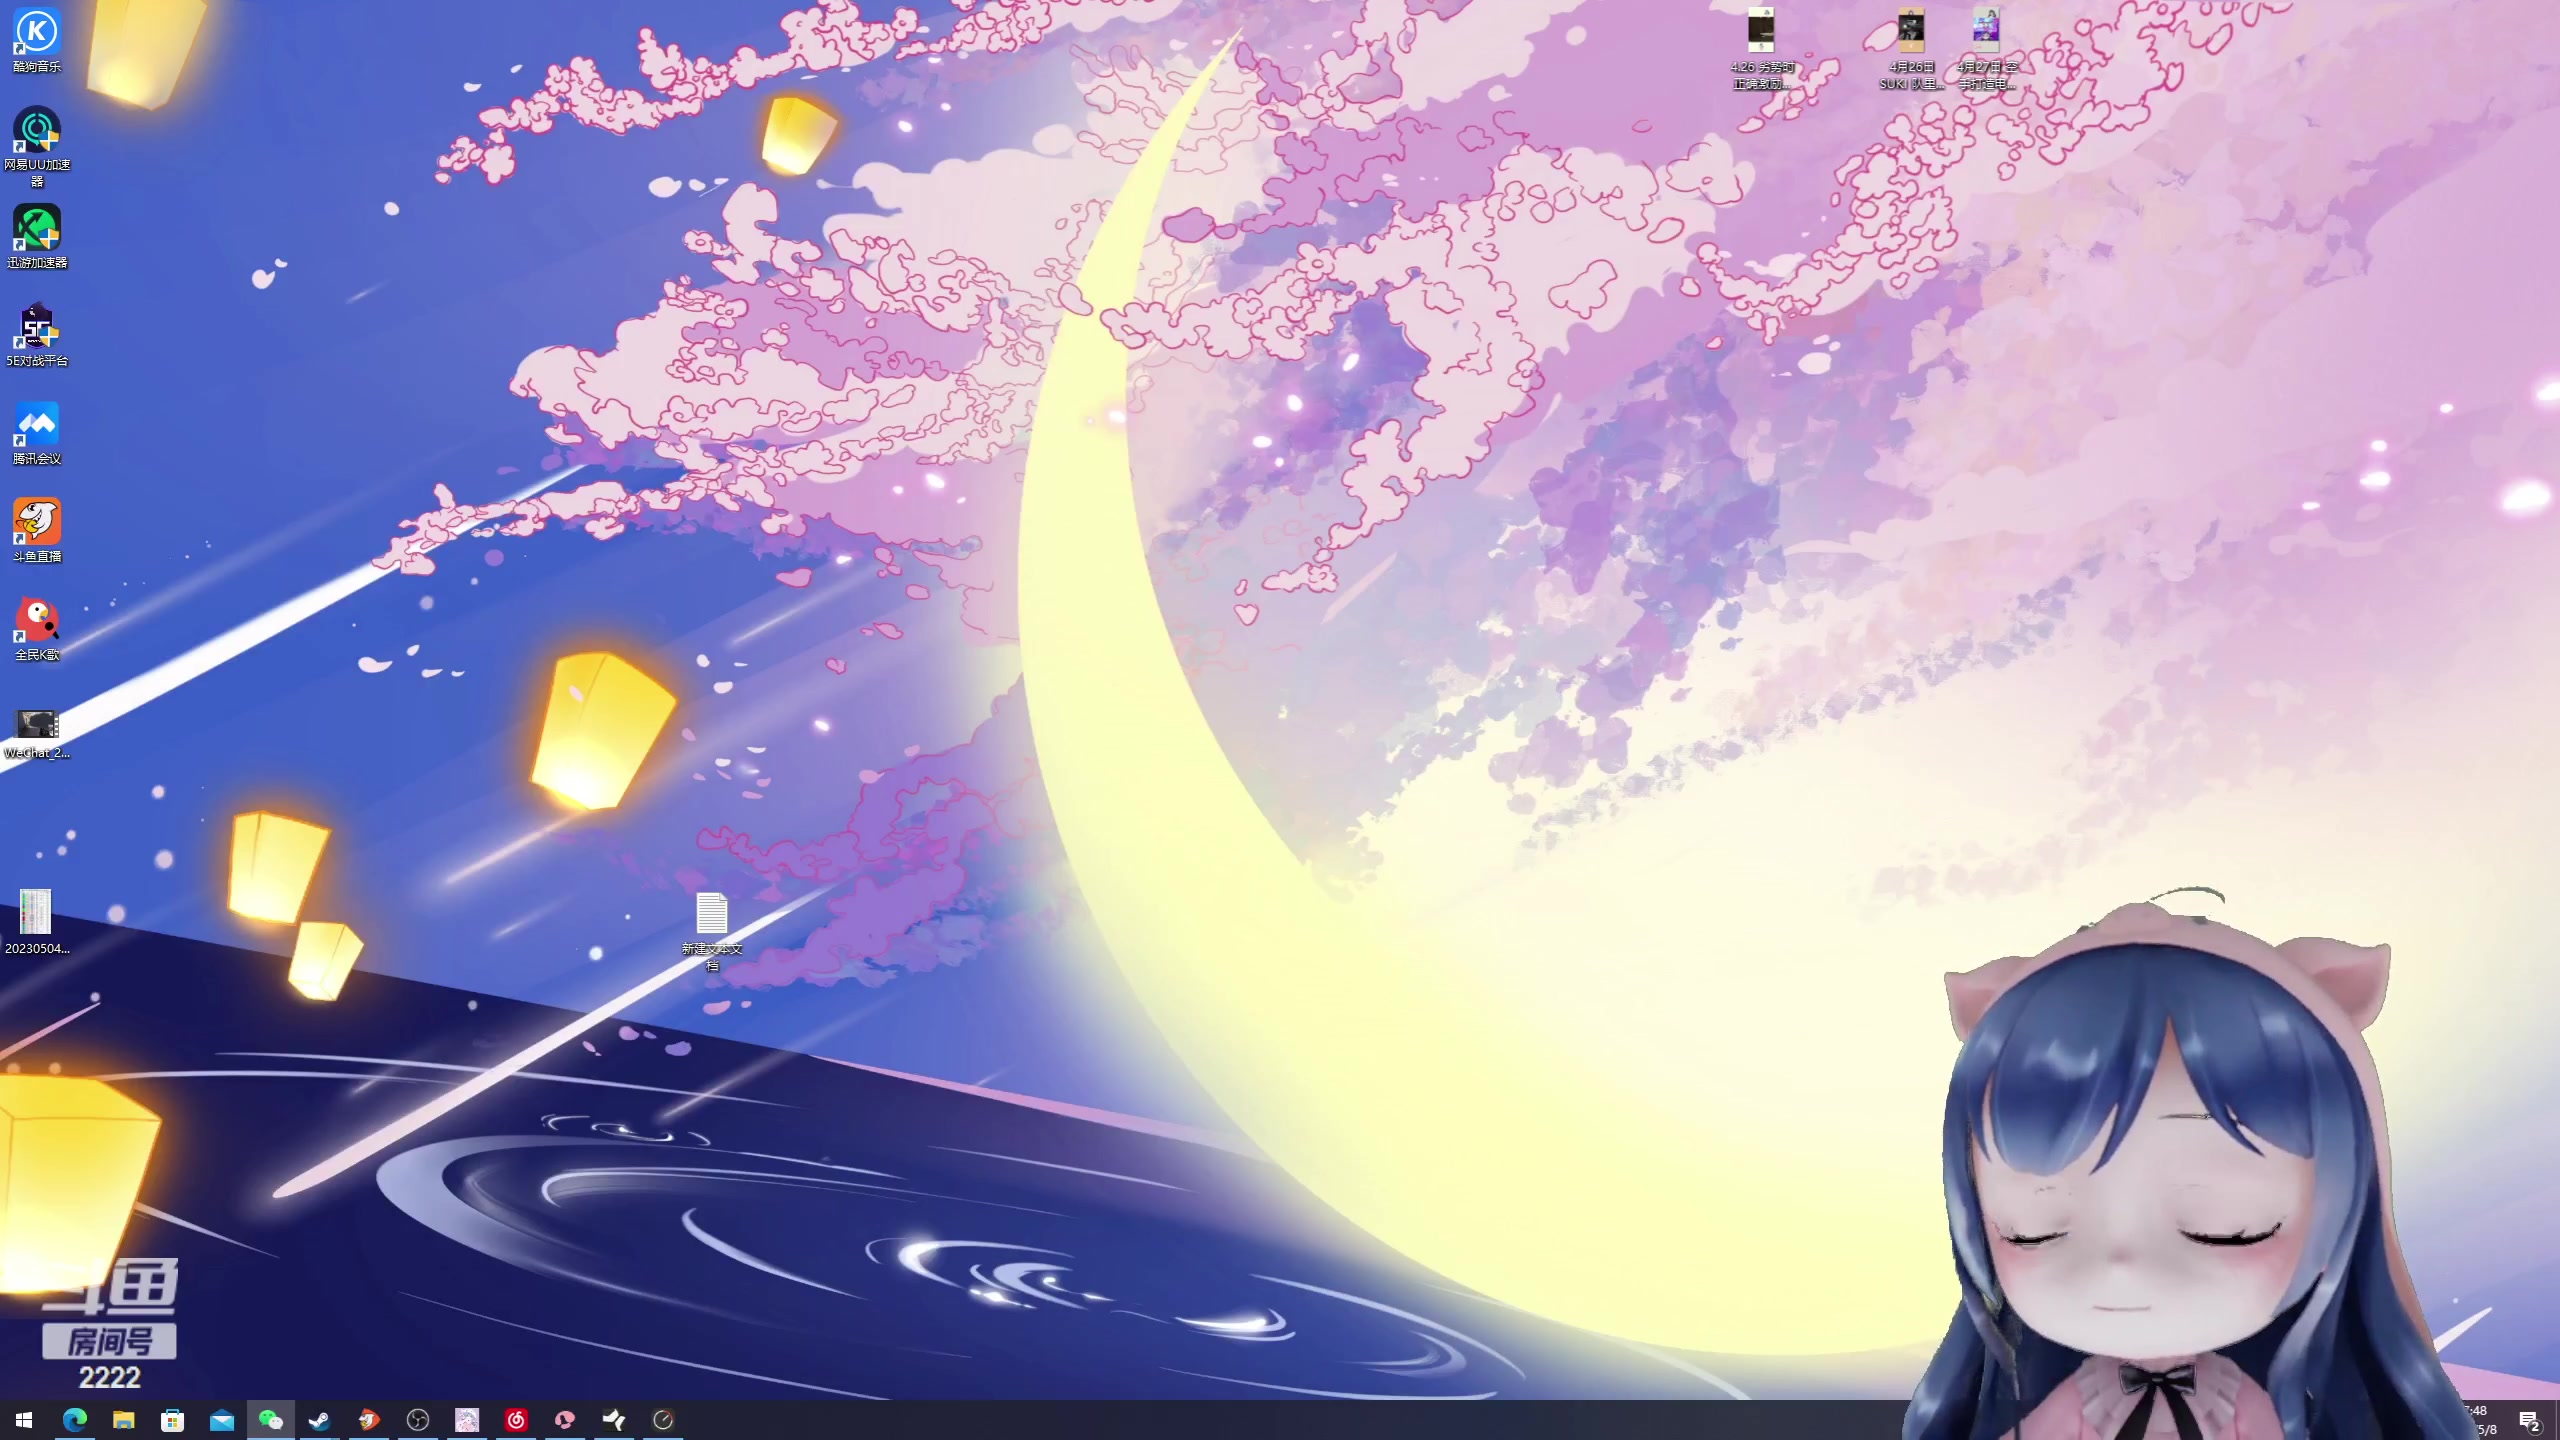Open the Tencent Meeting (腾讯会议) desktop shortcut
Image resolution: width=2560 pixels, height=1440 pixels.
coord(37,425)
